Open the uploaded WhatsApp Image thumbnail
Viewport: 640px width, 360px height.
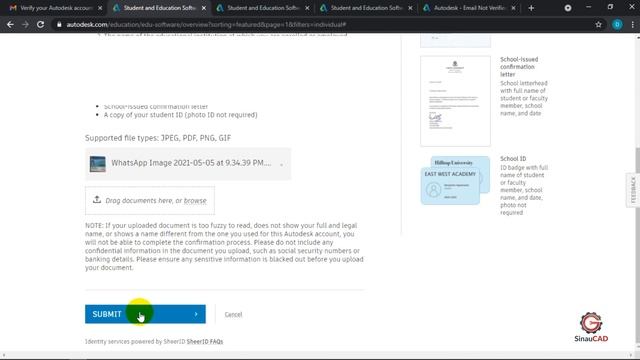(x=98, y=164)
